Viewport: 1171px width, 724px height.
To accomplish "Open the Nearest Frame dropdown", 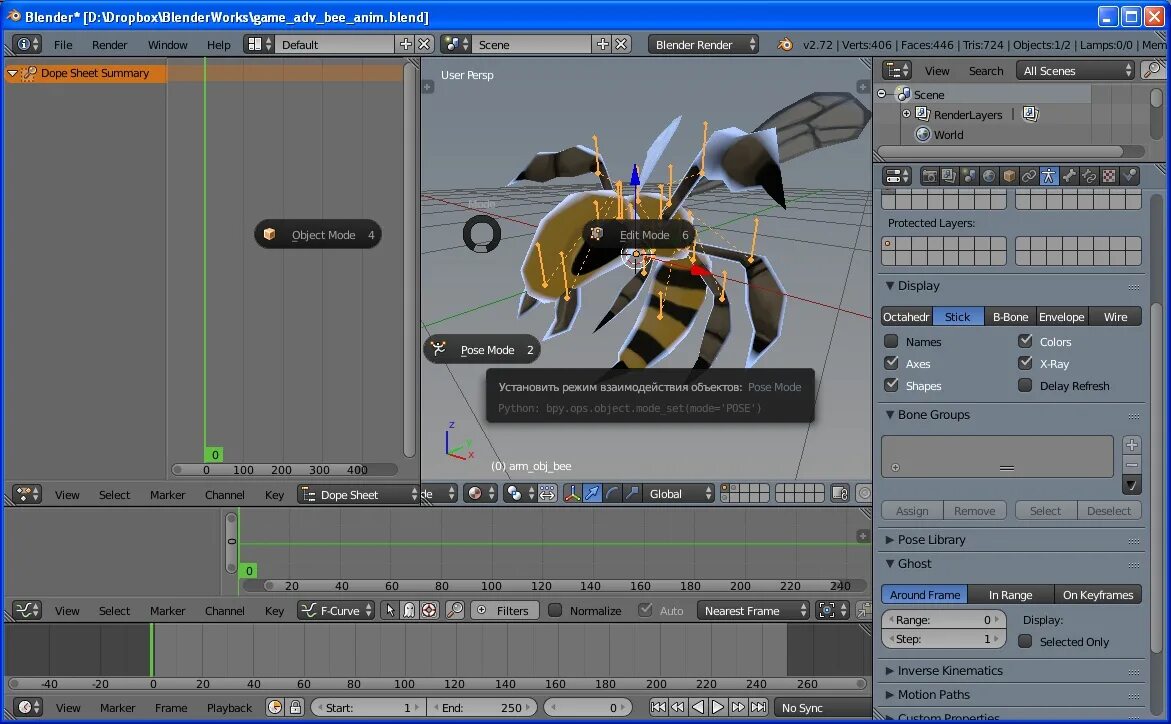I will pyautogui.click(x=753, y=610).
